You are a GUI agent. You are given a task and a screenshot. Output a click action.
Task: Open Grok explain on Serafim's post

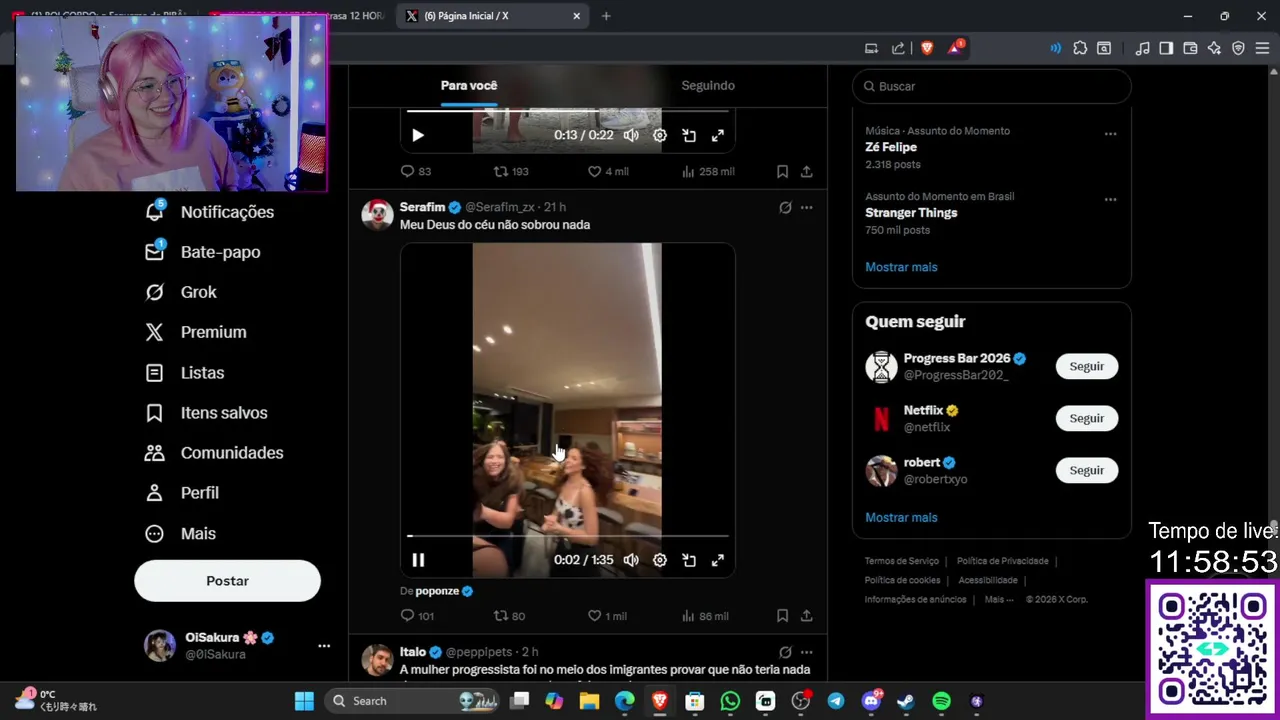pyautogui.click(x=785, y=208)
